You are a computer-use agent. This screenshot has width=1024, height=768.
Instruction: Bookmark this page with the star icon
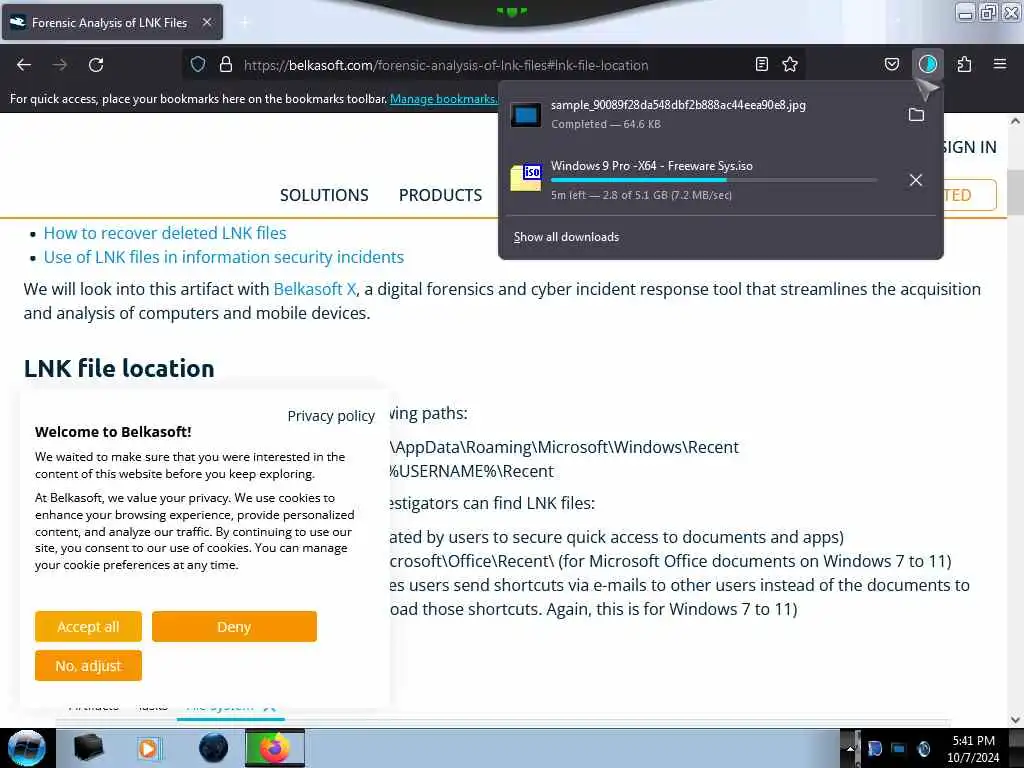coord(790,64)
